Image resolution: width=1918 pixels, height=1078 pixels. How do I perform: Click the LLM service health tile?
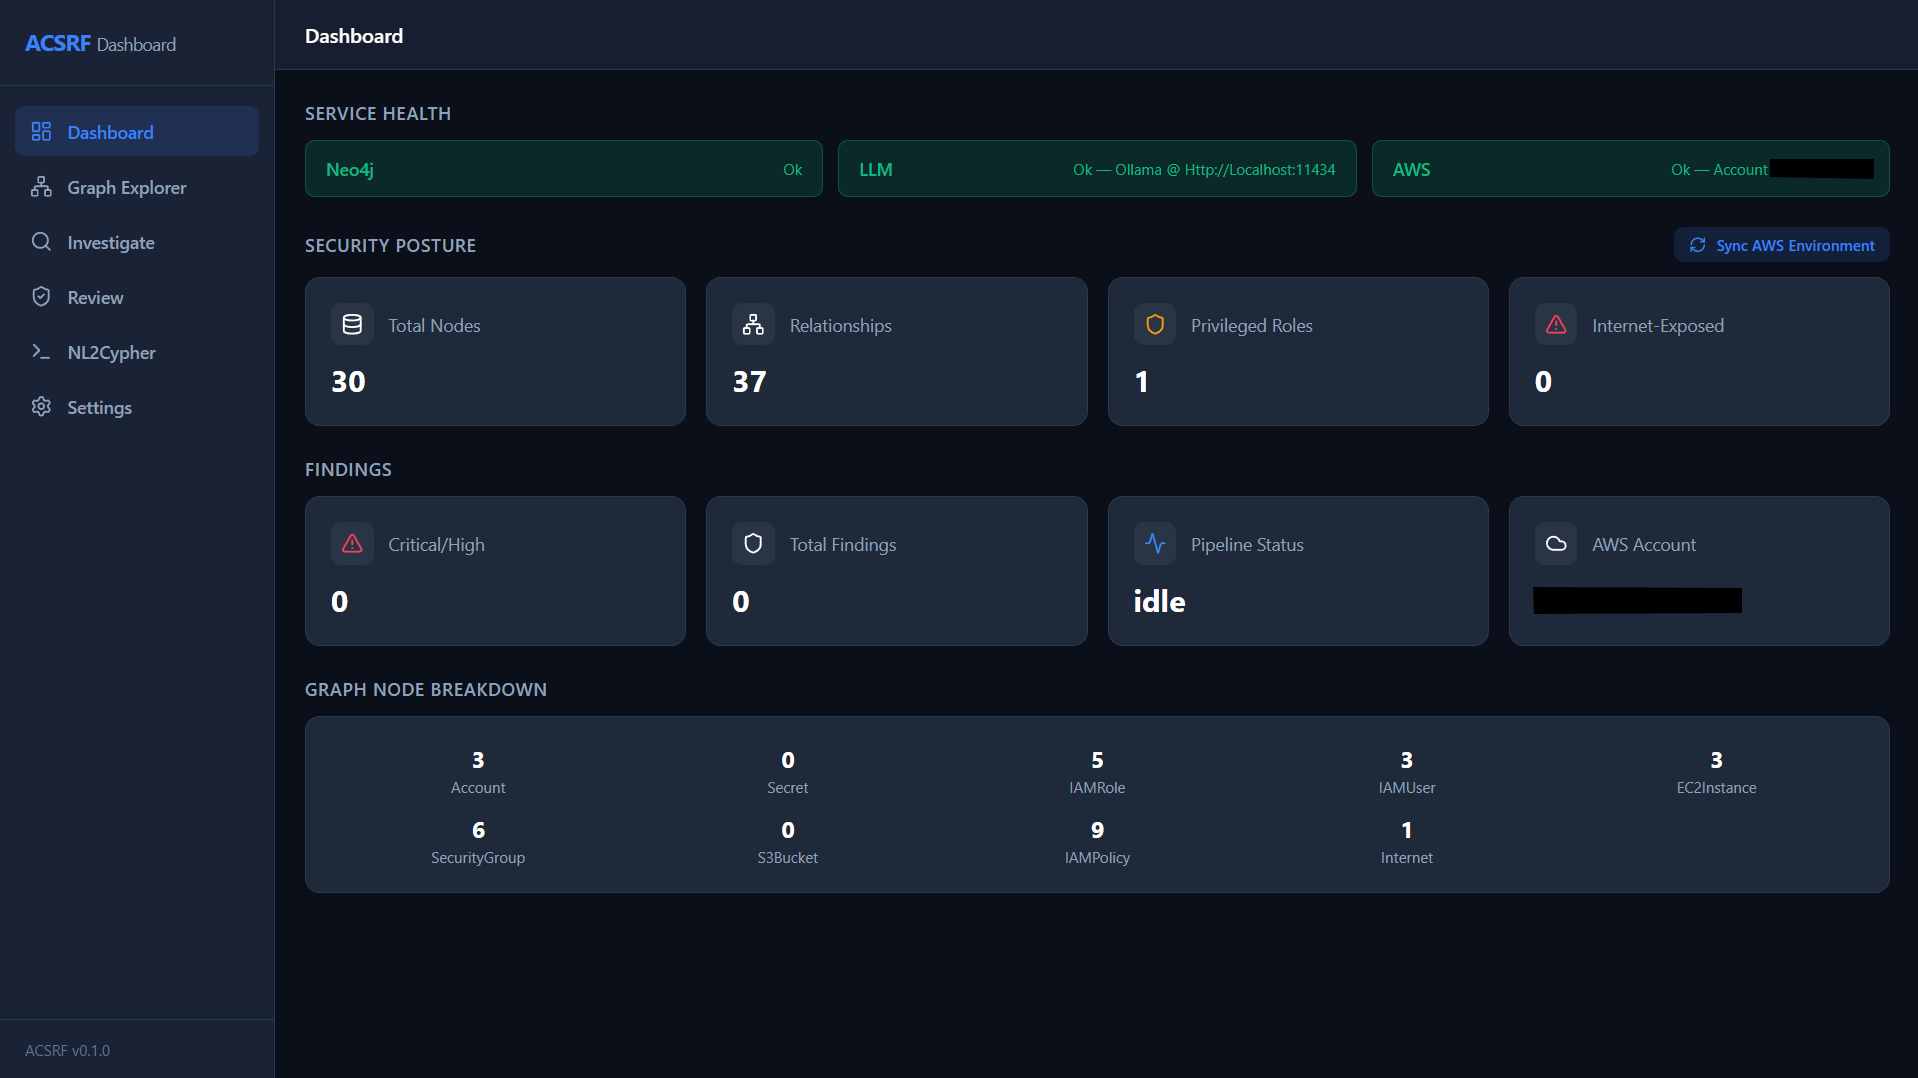1097,169
